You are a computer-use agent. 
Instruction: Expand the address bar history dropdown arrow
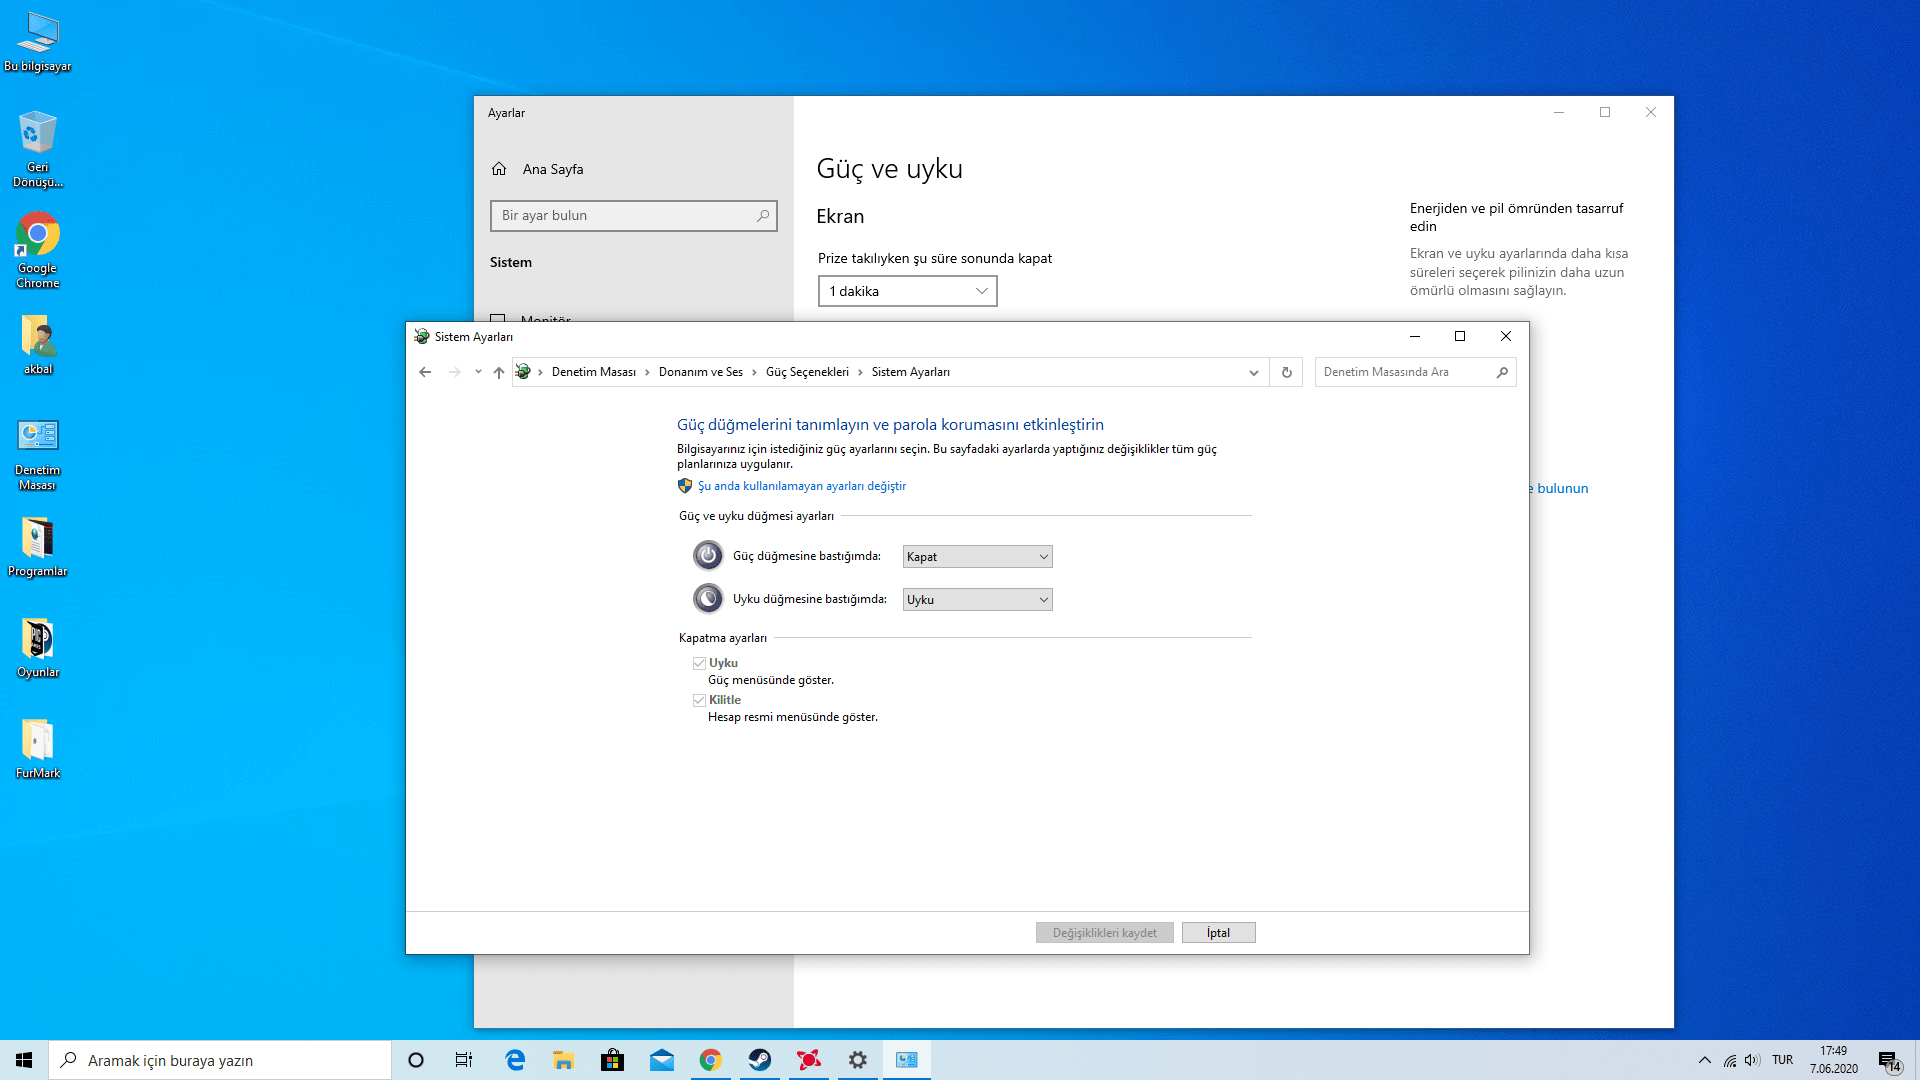pyautogui.click(x=1253, y=372)
